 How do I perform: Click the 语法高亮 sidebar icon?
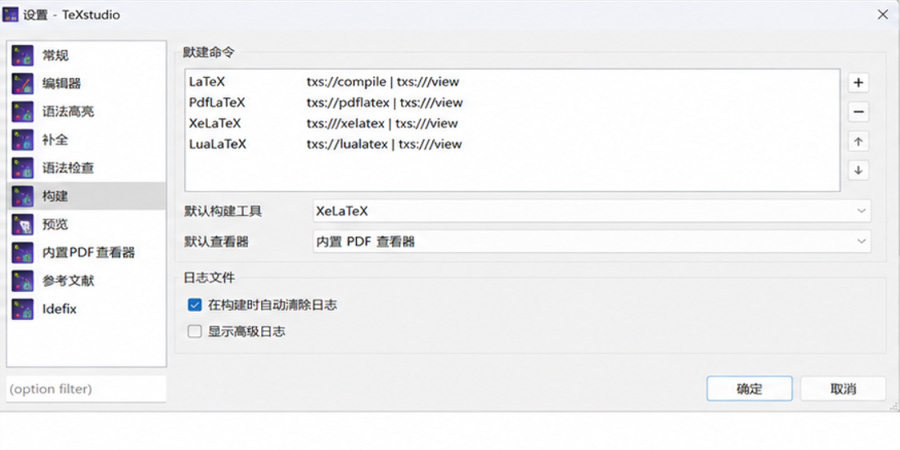click(22, 111)
